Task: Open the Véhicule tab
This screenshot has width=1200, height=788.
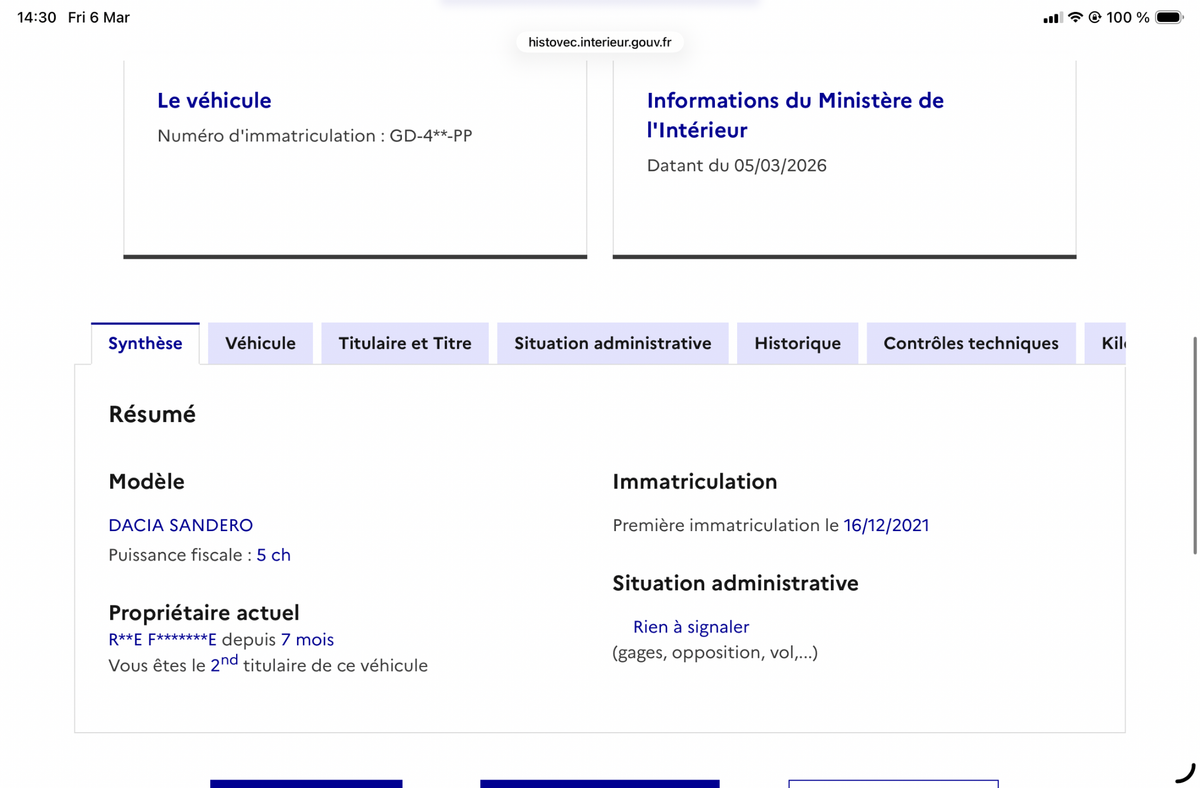Action: pos(260,343)
